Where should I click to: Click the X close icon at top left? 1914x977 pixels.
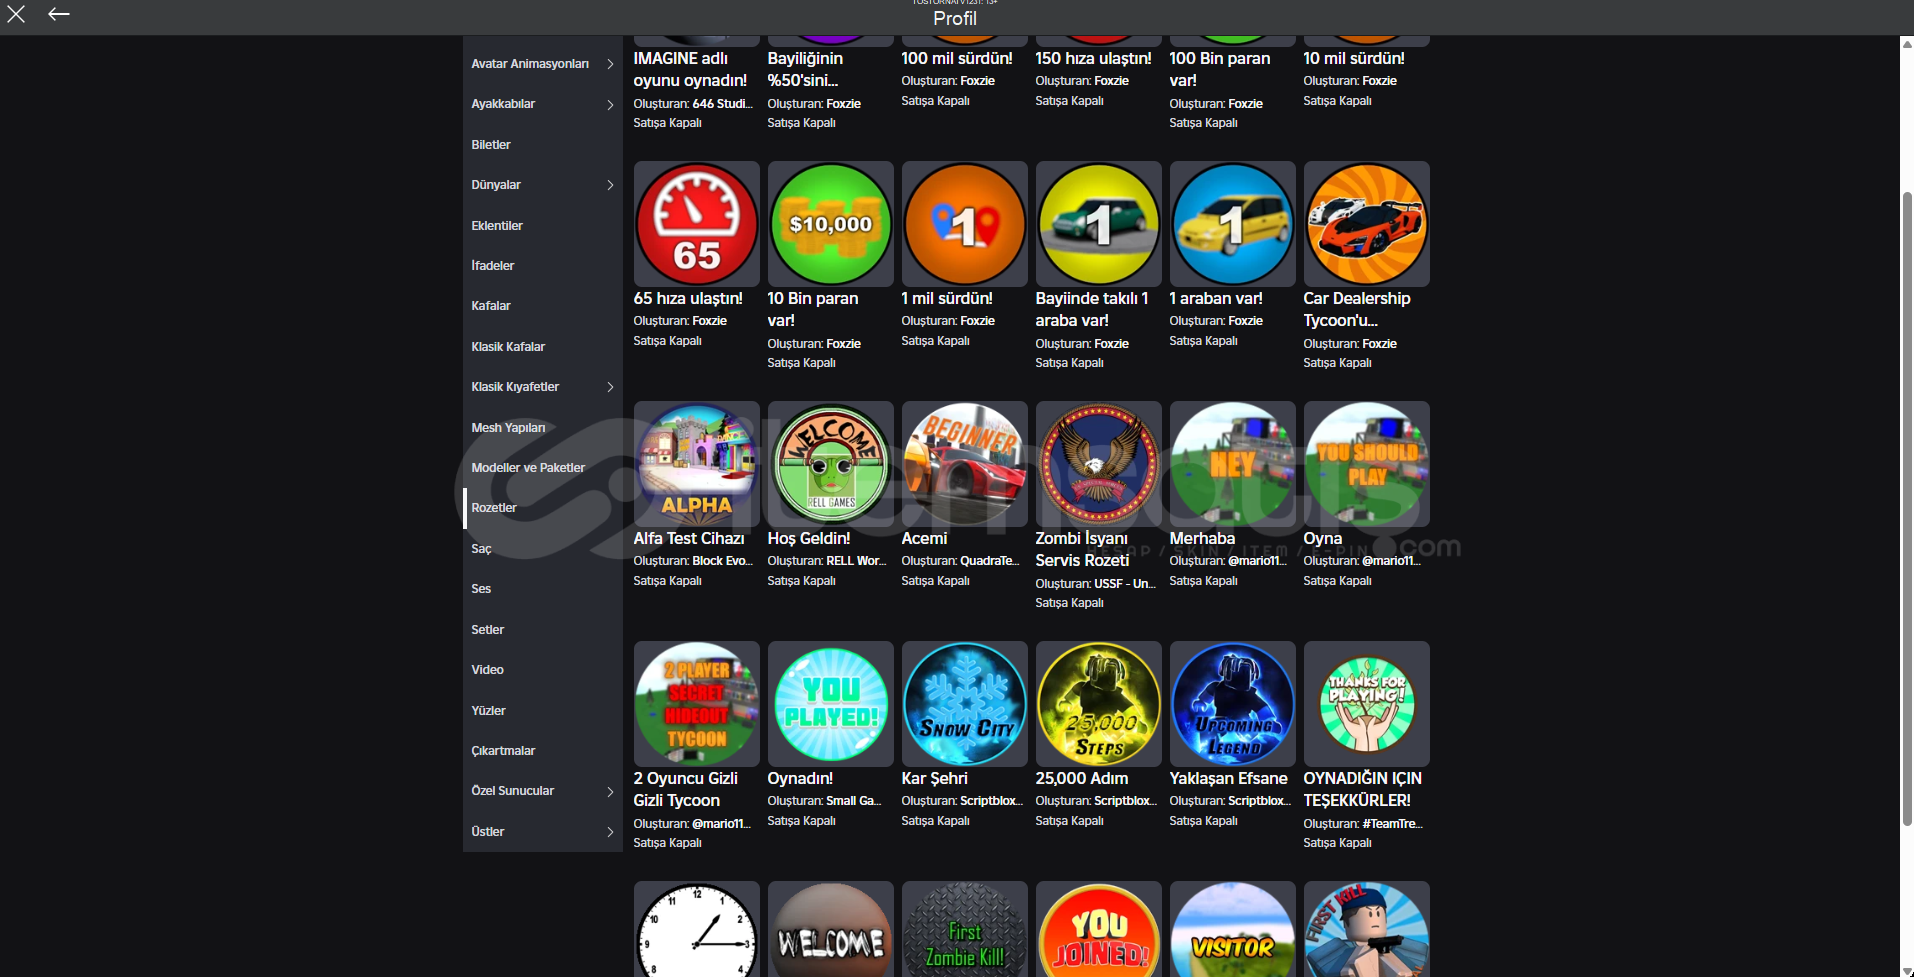16,14
